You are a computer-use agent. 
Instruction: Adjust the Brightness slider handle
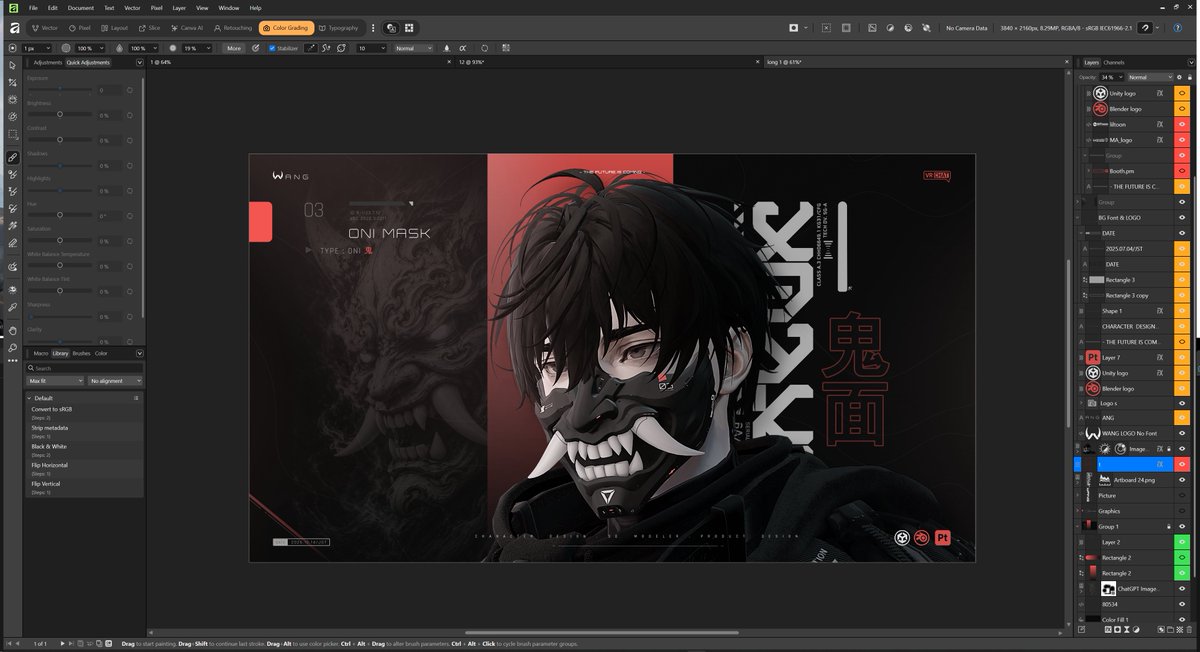click(x=60, y=114)
